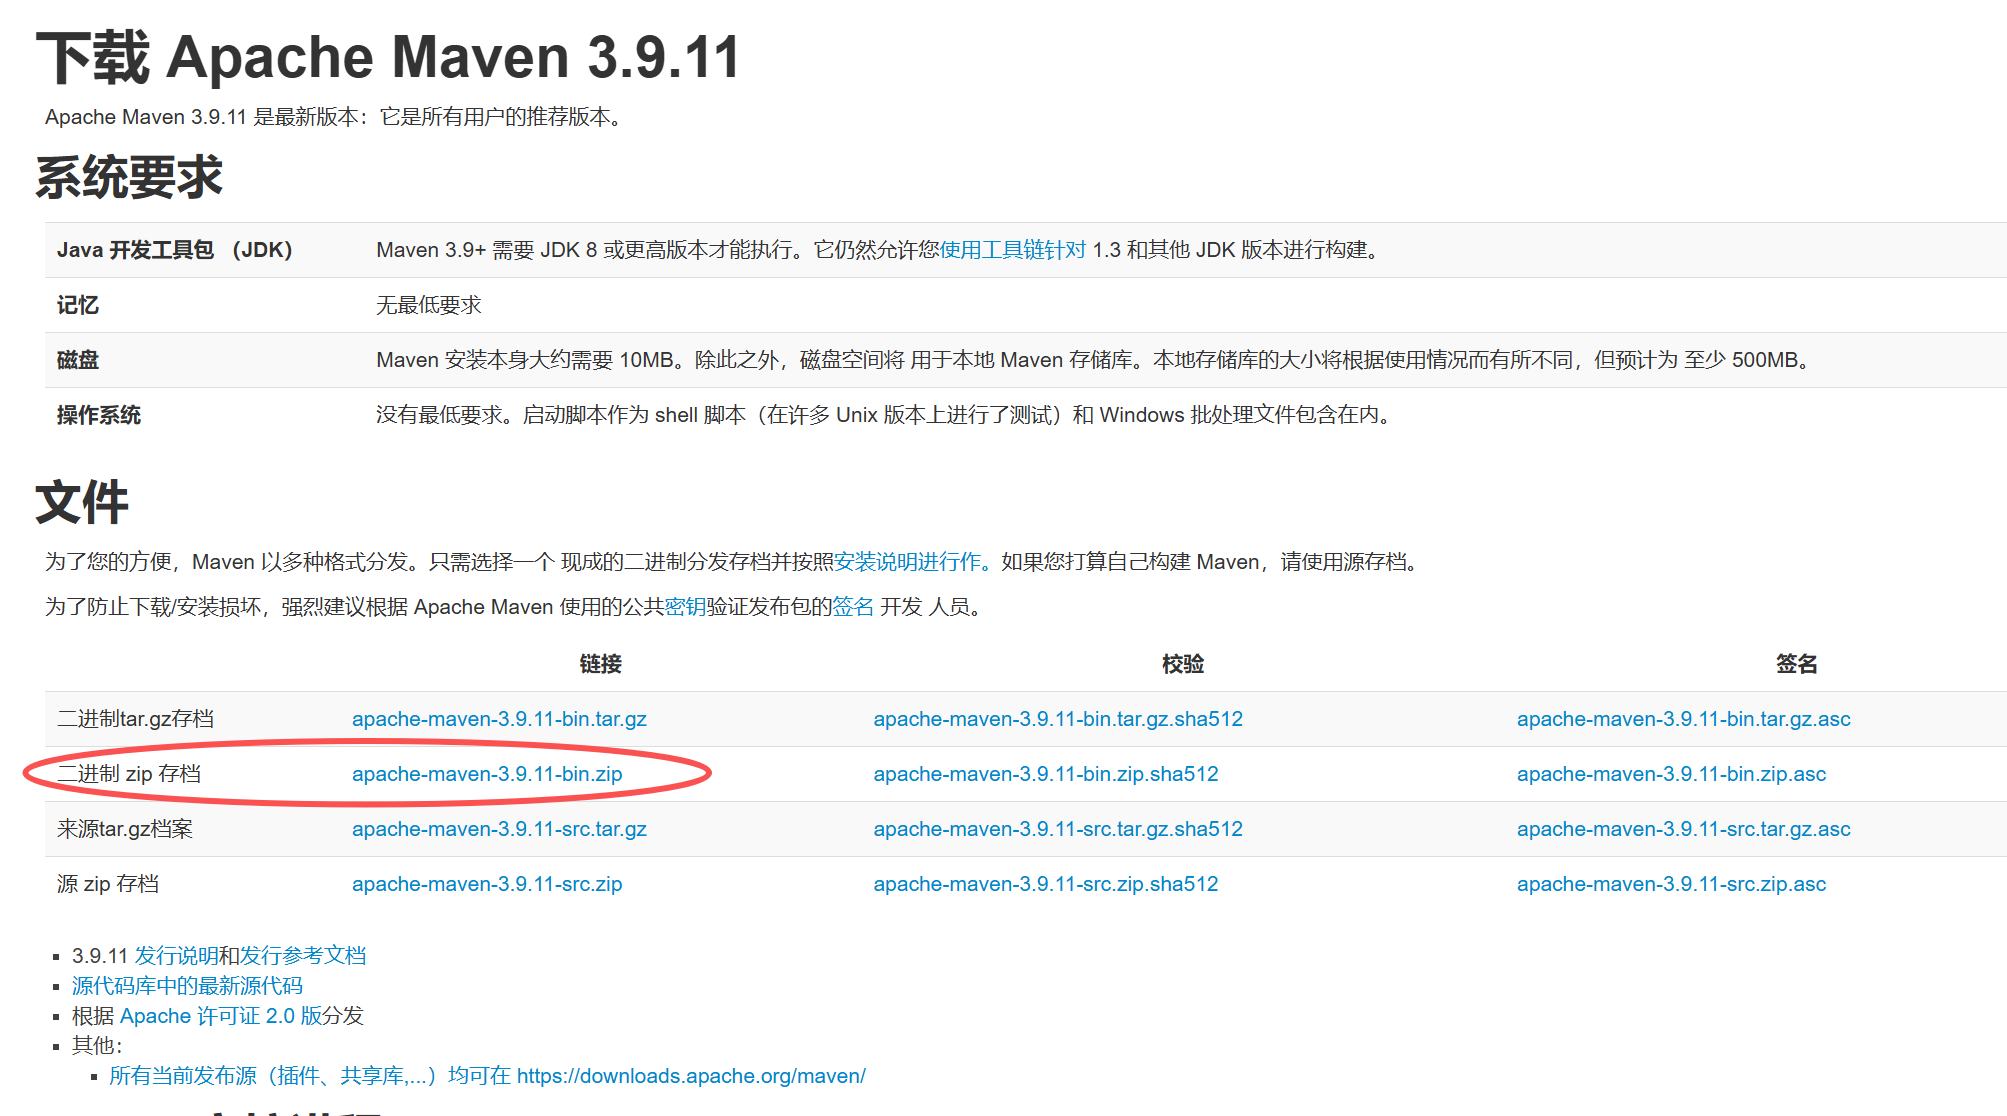Viewport: 2007px width, 1116px height.
Task: Click the 签名 signature link in paragraph
Action: 853,607
